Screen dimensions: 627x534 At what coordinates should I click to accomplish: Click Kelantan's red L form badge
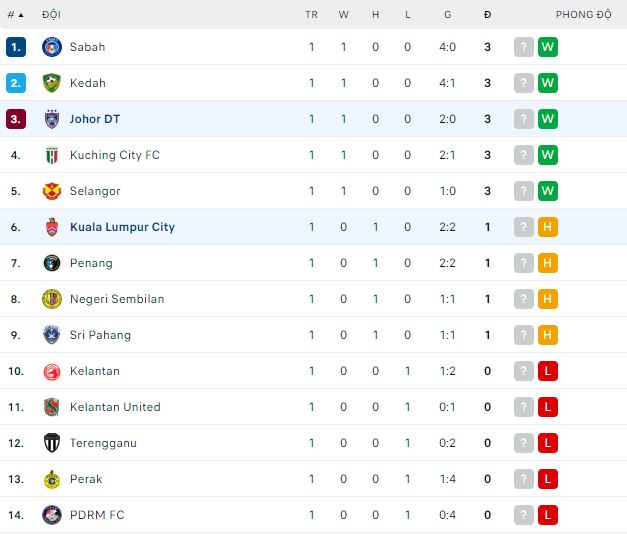[x=547, y=371]
